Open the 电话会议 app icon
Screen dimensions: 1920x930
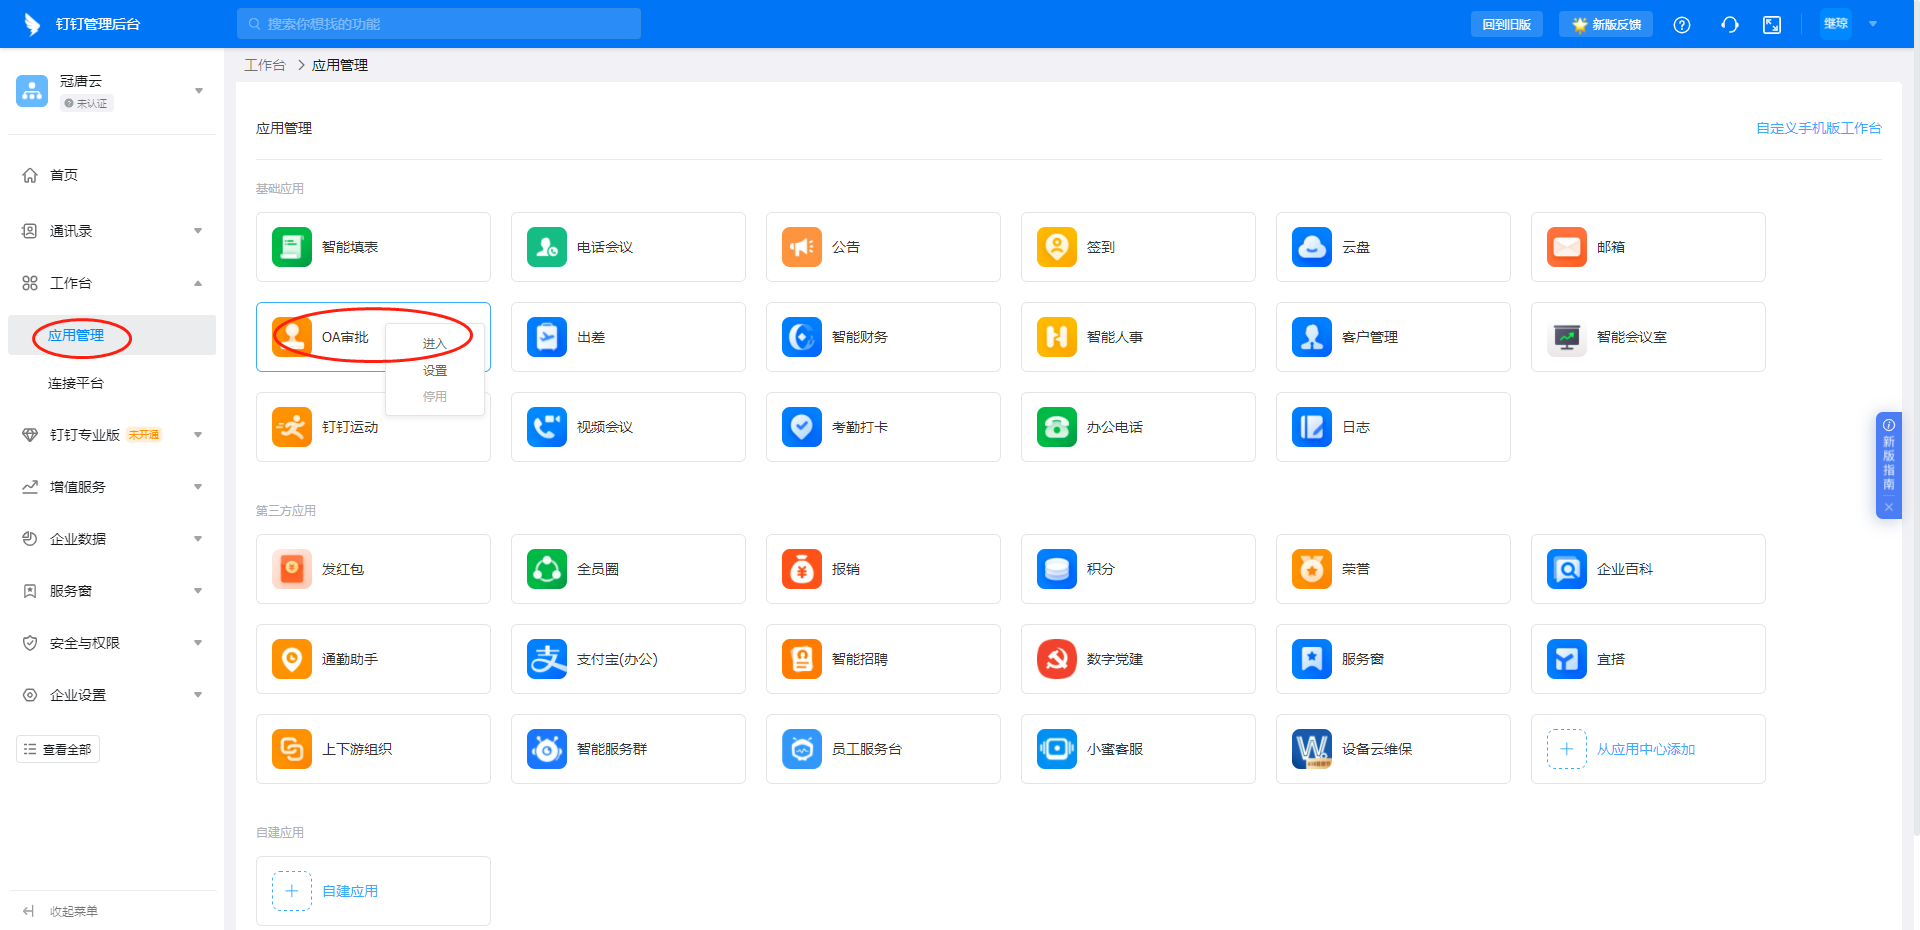tap(547, 247)
